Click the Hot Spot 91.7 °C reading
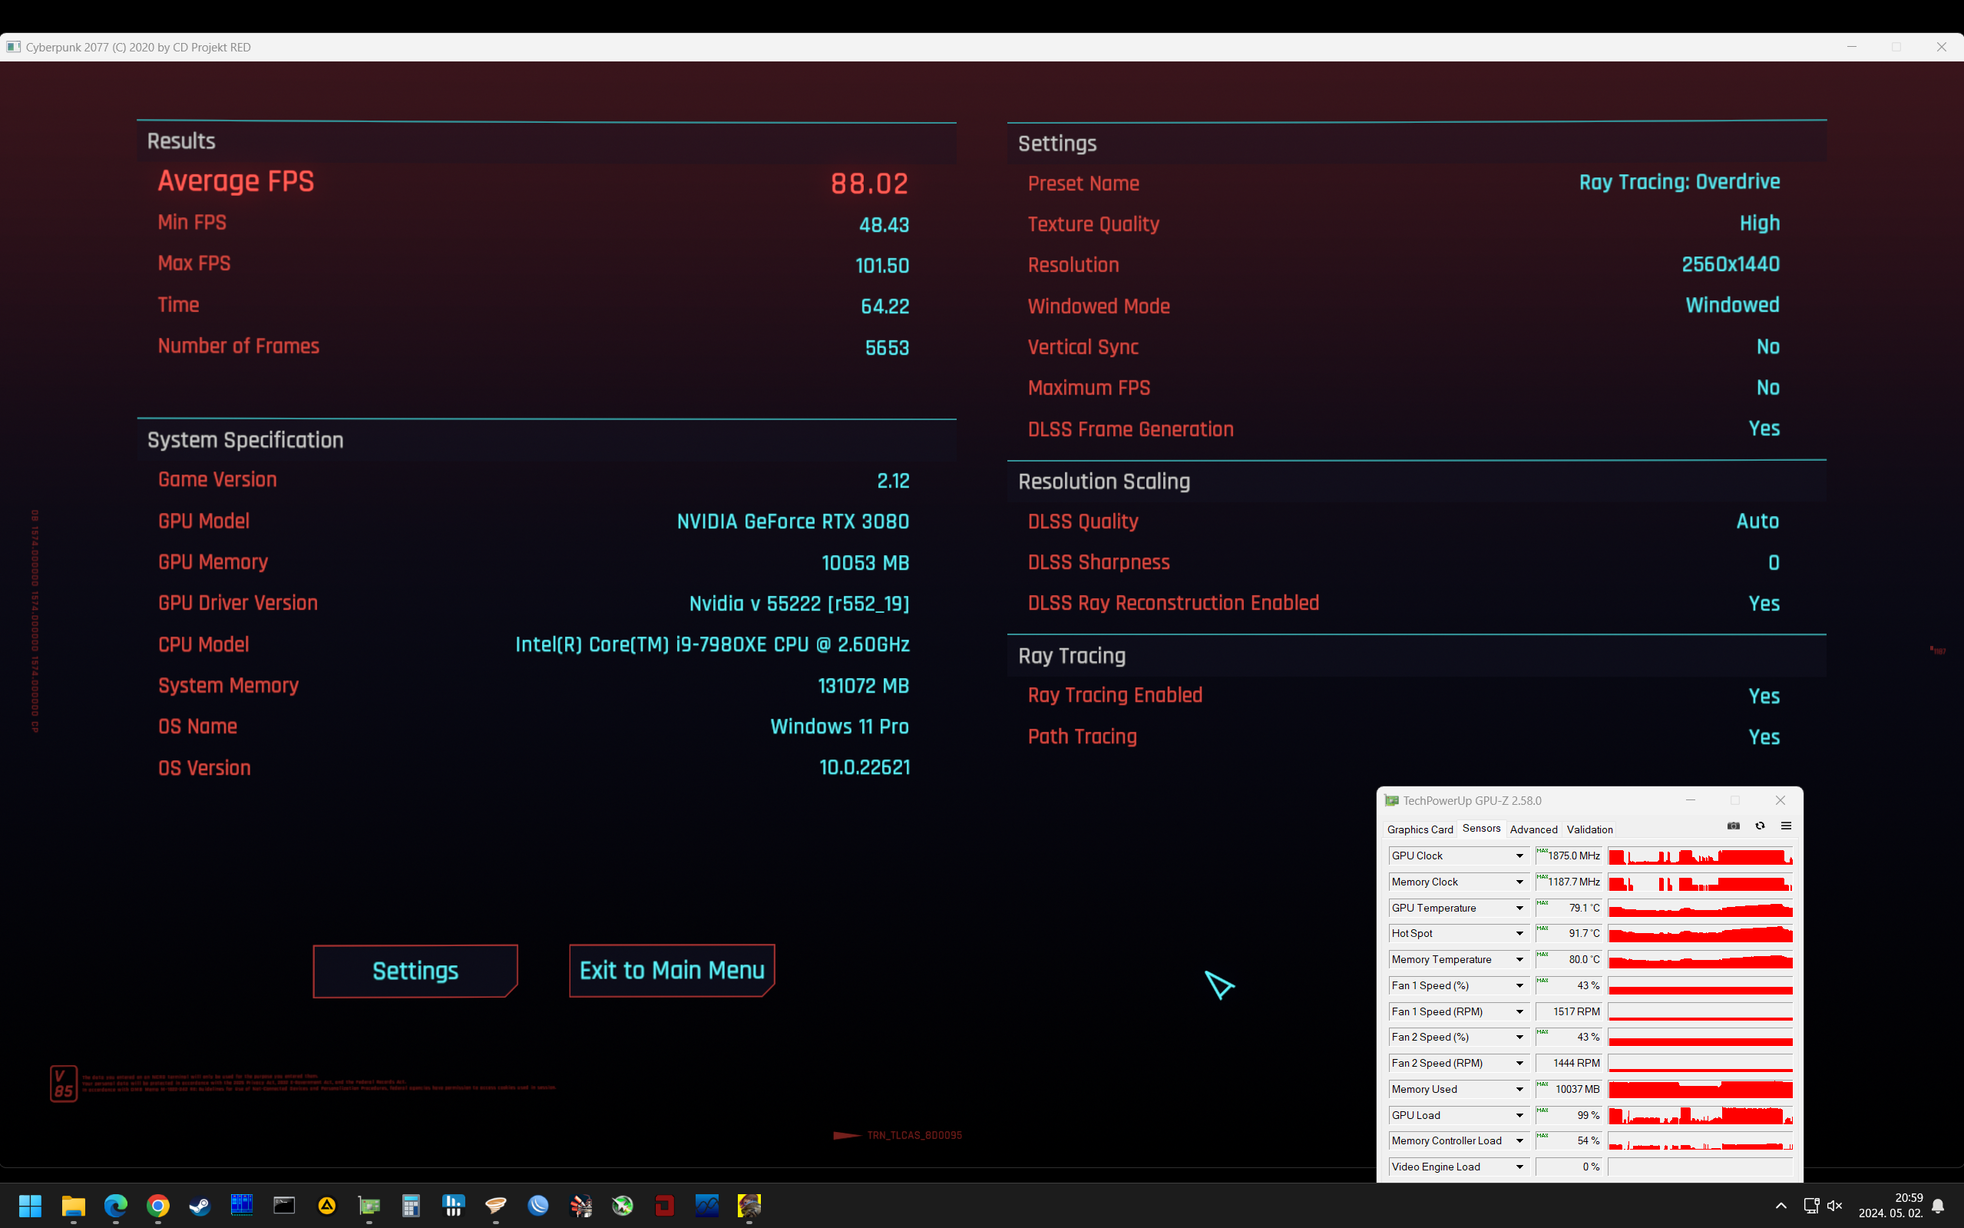This screenshot has width=1964, height=1228. coord(1569,933)
